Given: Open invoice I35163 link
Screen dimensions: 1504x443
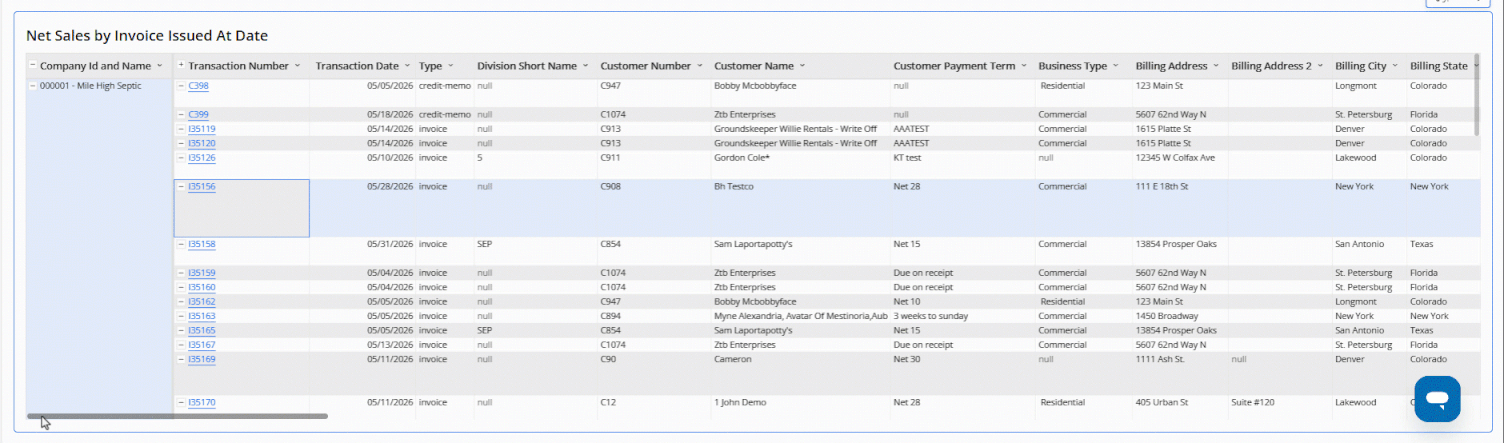Looking at the screenshot, I should pos(202,316).
